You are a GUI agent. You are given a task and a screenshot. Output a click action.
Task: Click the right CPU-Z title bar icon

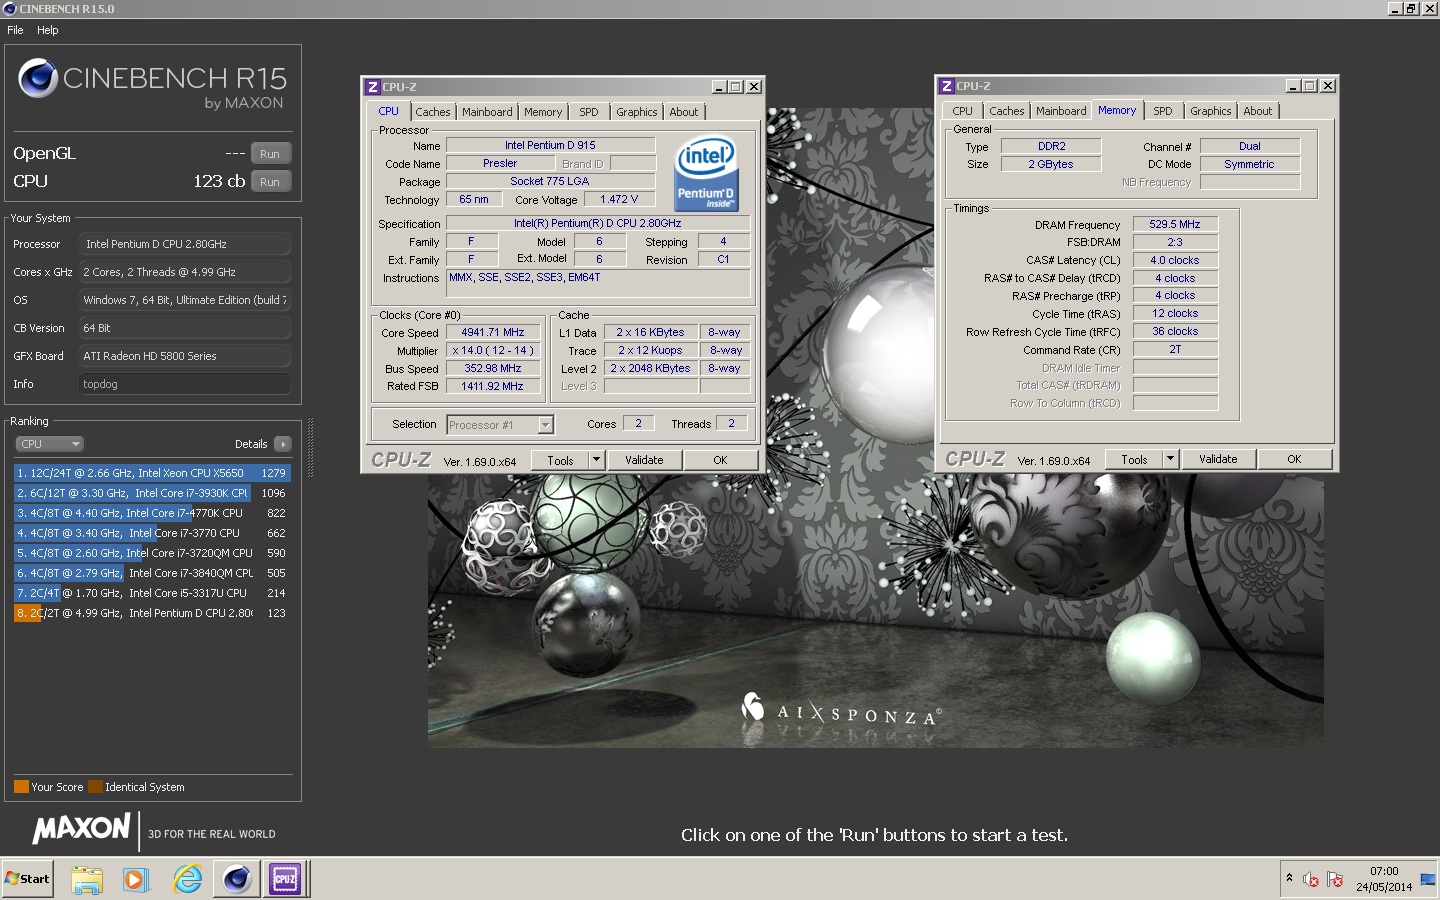947,86
